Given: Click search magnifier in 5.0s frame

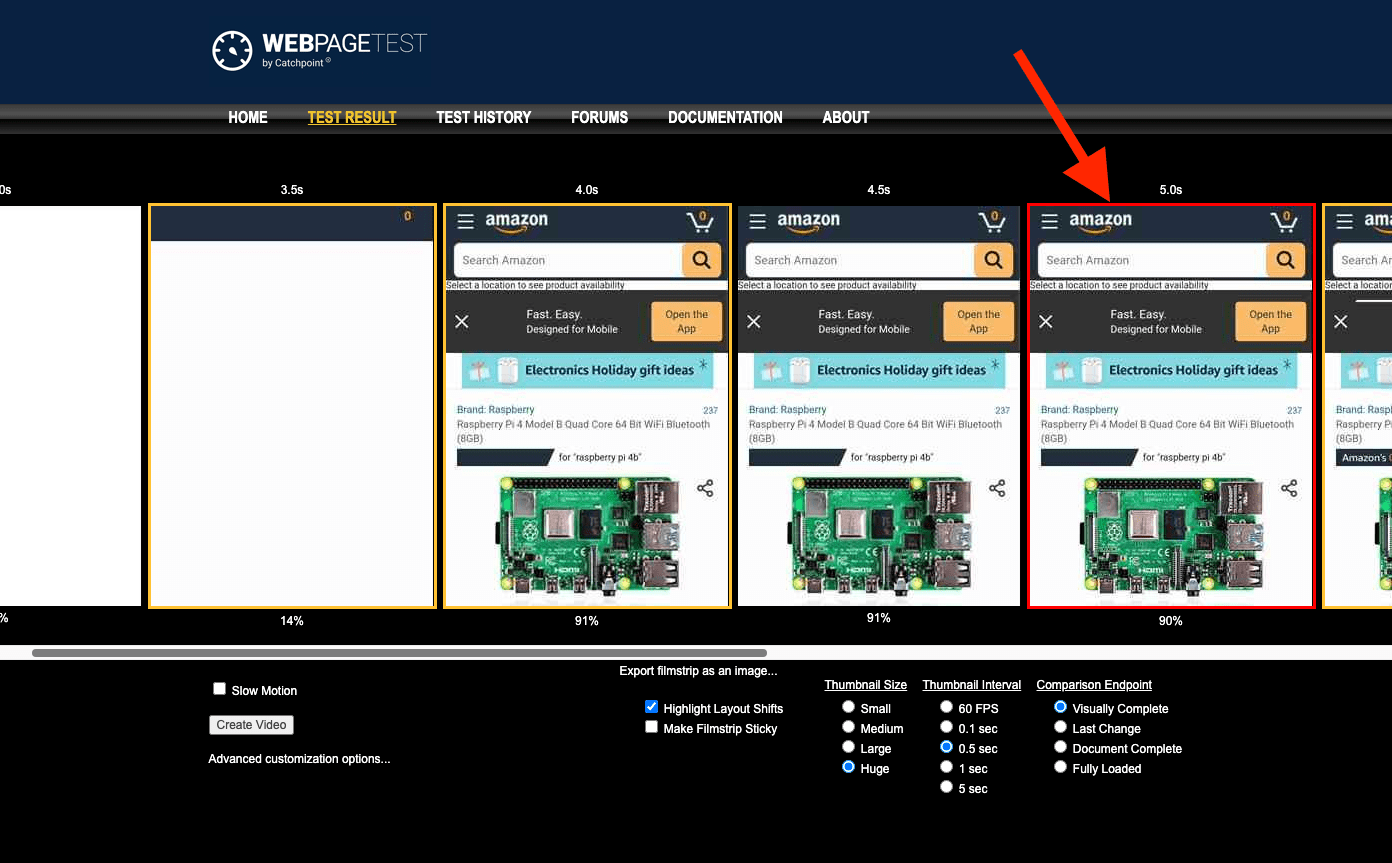Looking at the screenshot, I should tap(1286, 260).
